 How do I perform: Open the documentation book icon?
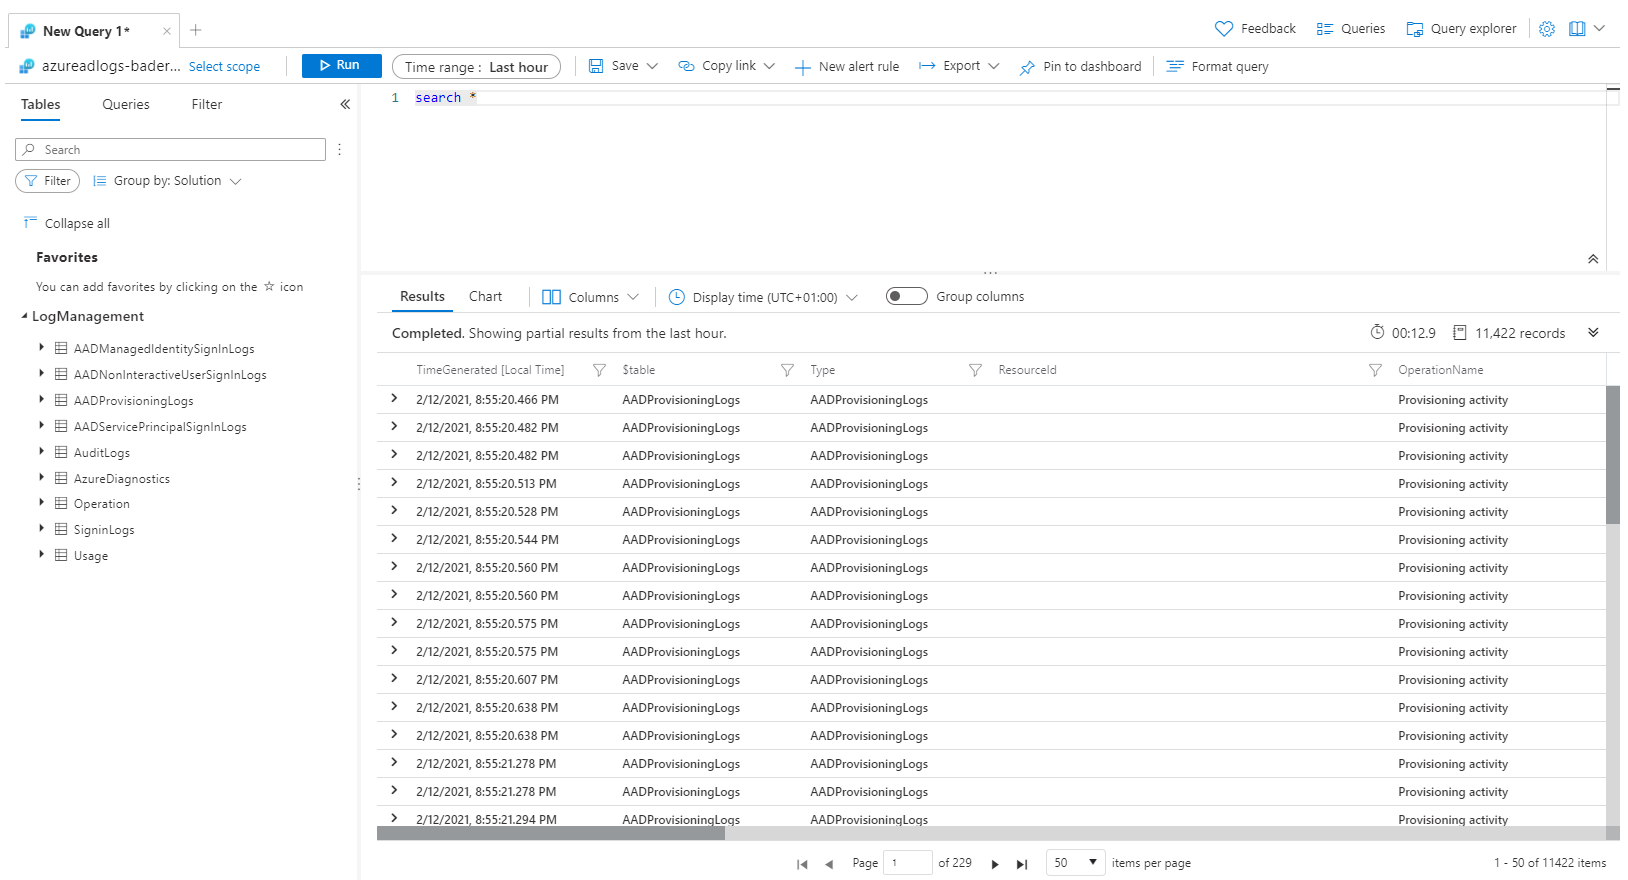click(x=1577, y=29)
